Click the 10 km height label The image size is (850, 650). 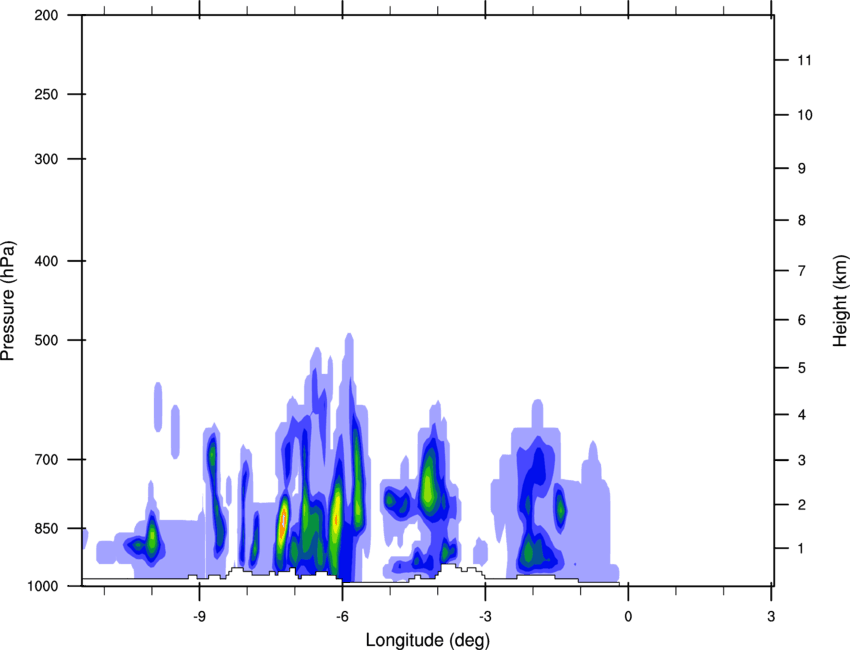(804, 115)
